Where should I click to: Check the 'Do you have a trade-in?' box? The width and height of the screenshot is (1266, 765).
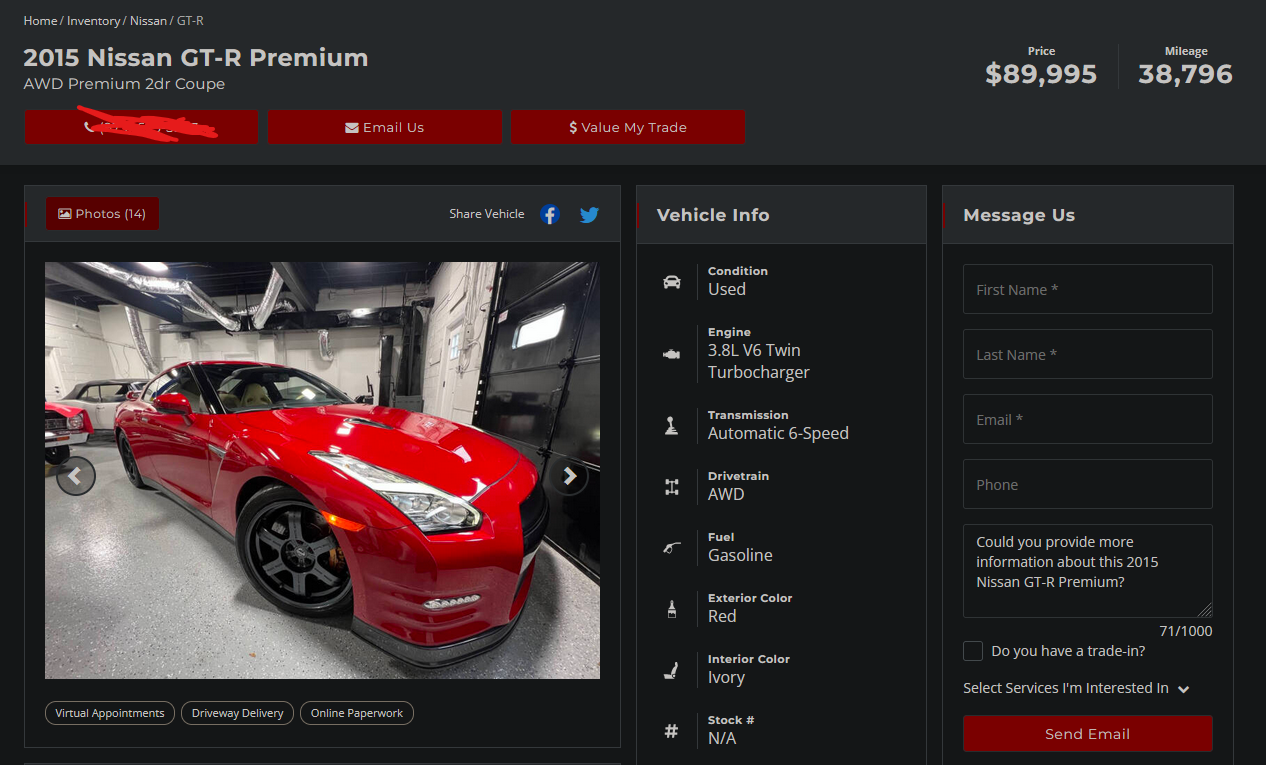[x=973, y=651]
